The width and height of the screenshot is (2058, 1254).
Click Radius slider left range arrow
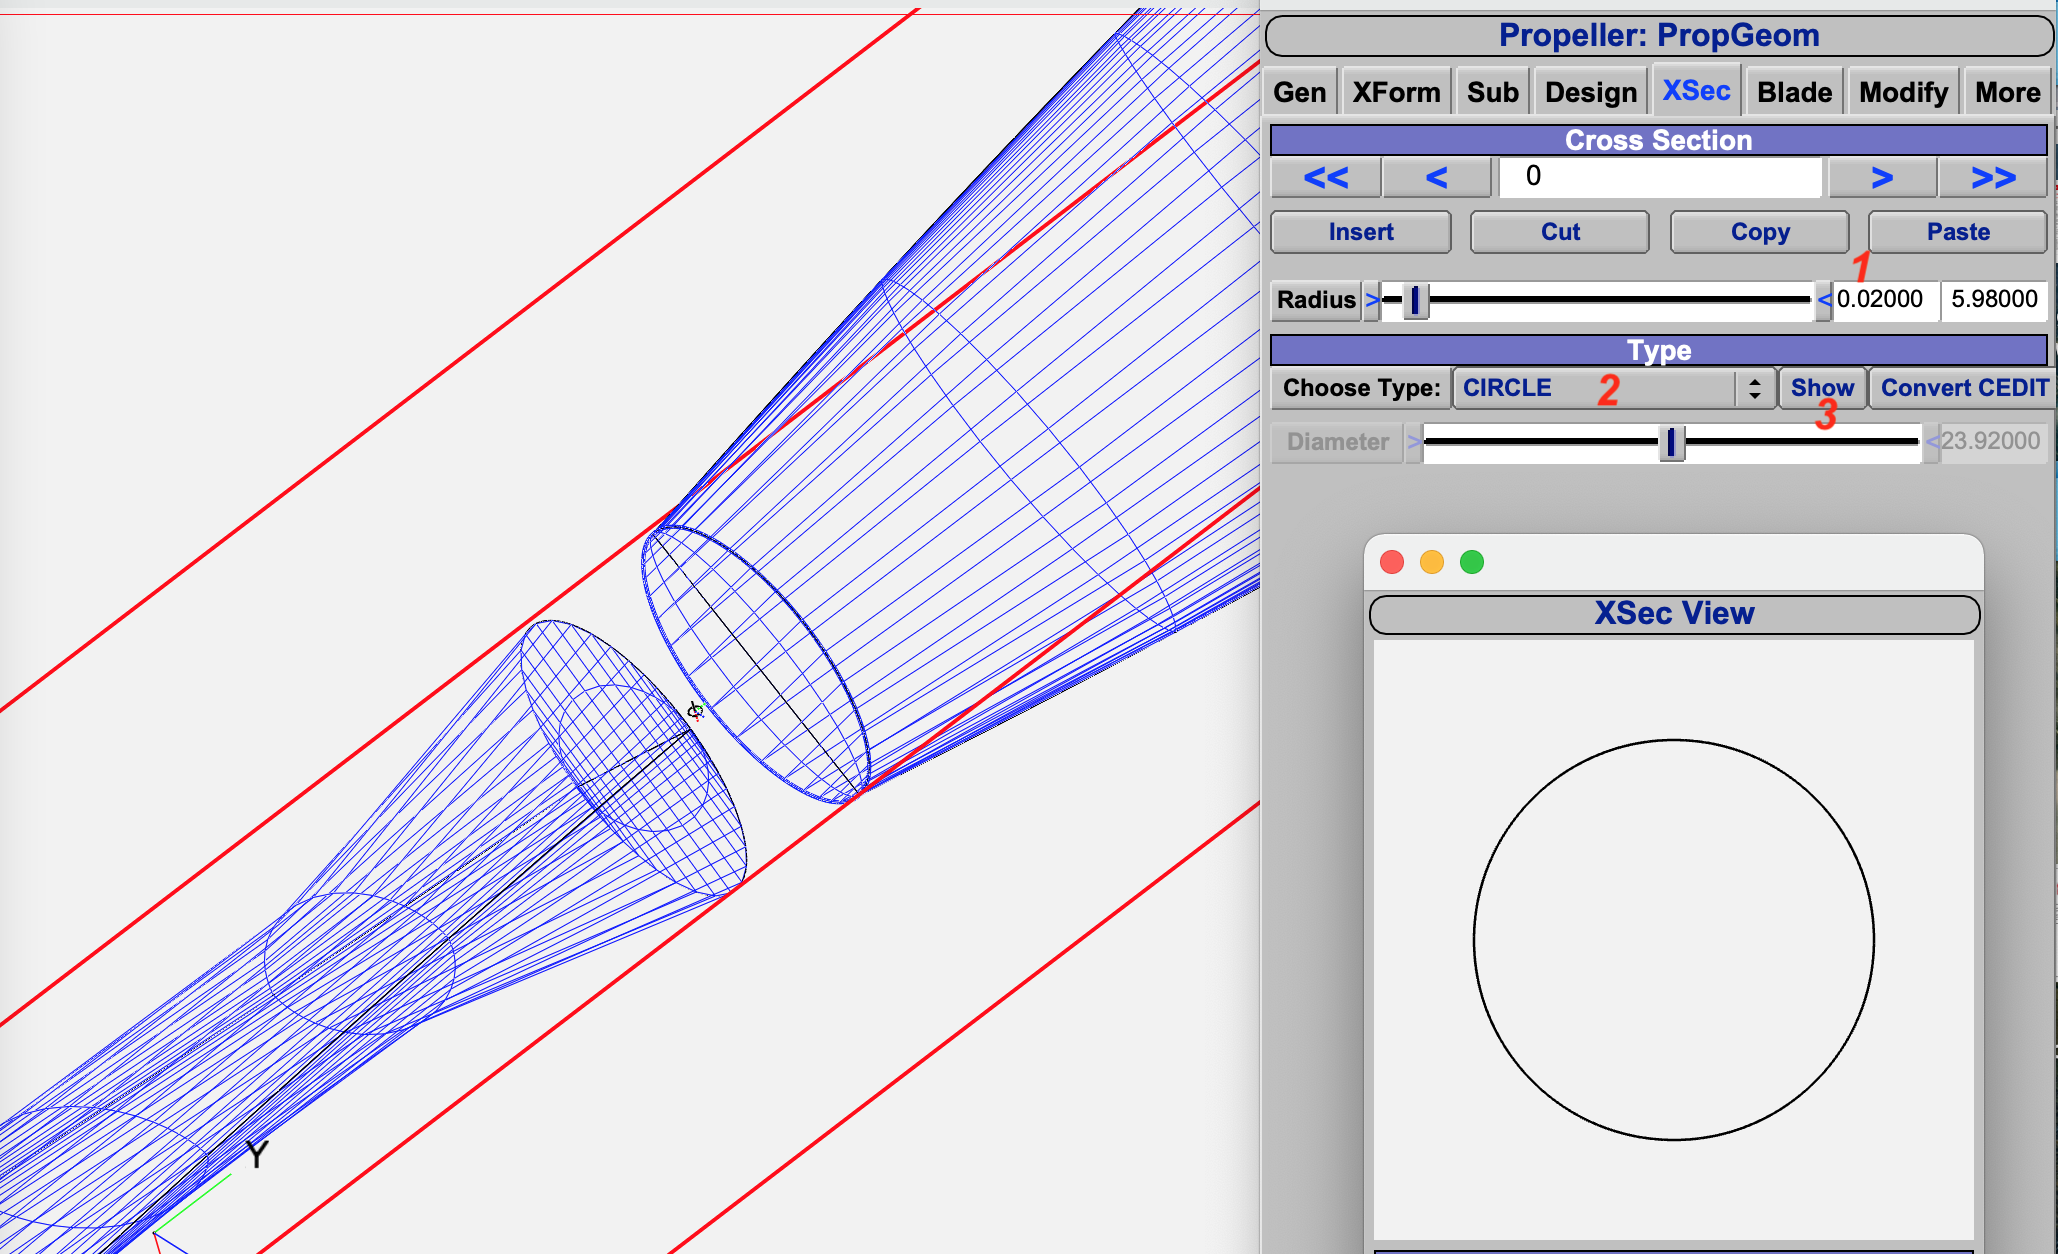(1372, 300)
